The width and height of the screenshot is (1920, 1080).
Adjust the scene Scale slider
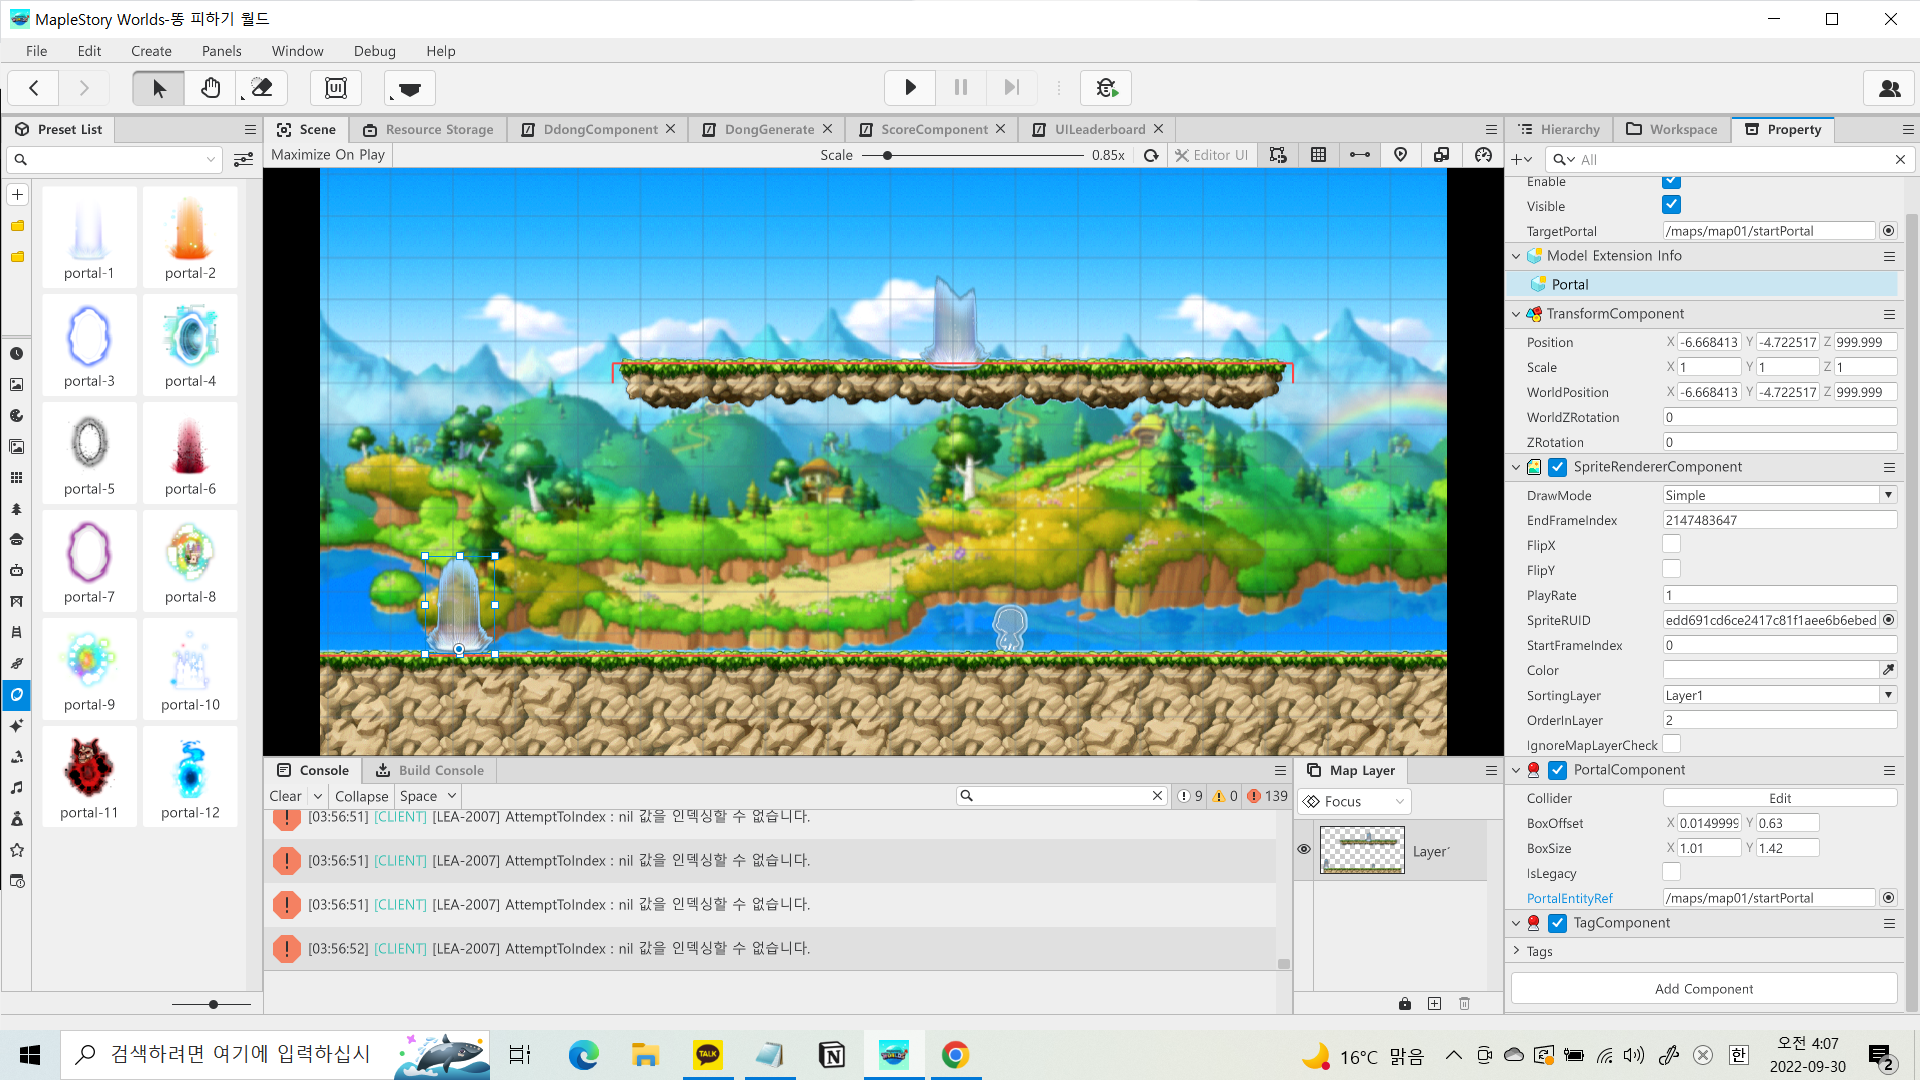click(x=972, y=155)
